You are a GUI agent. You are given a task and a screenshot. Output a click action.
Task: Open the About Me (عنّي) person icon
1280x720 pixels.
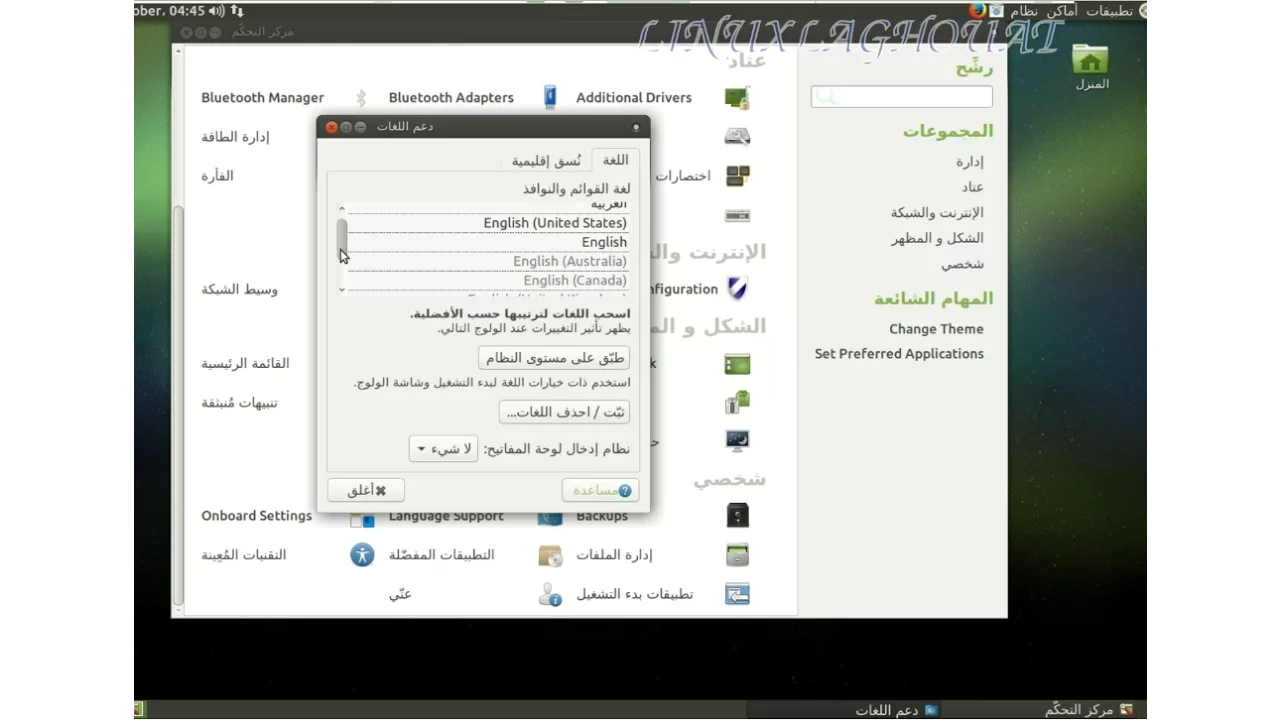pyautogui.click(x=550, y=594)
